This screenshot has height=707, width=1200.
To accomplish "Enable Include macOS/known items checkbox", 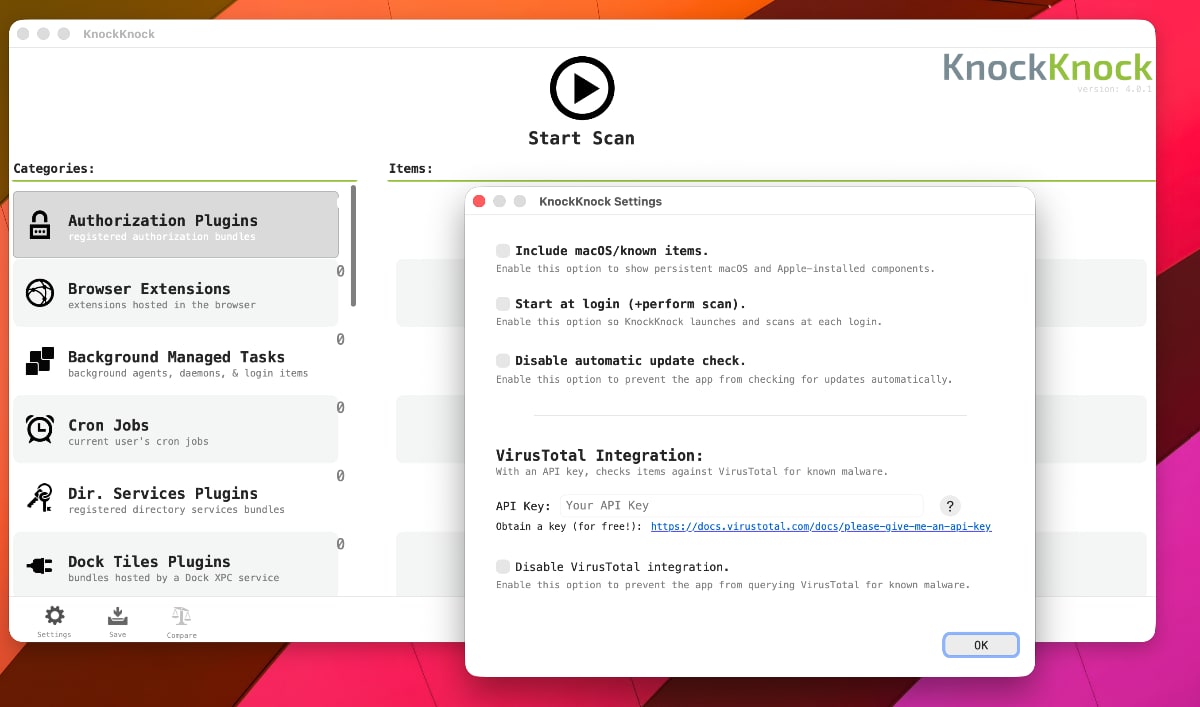I will [x=503, y=251].
